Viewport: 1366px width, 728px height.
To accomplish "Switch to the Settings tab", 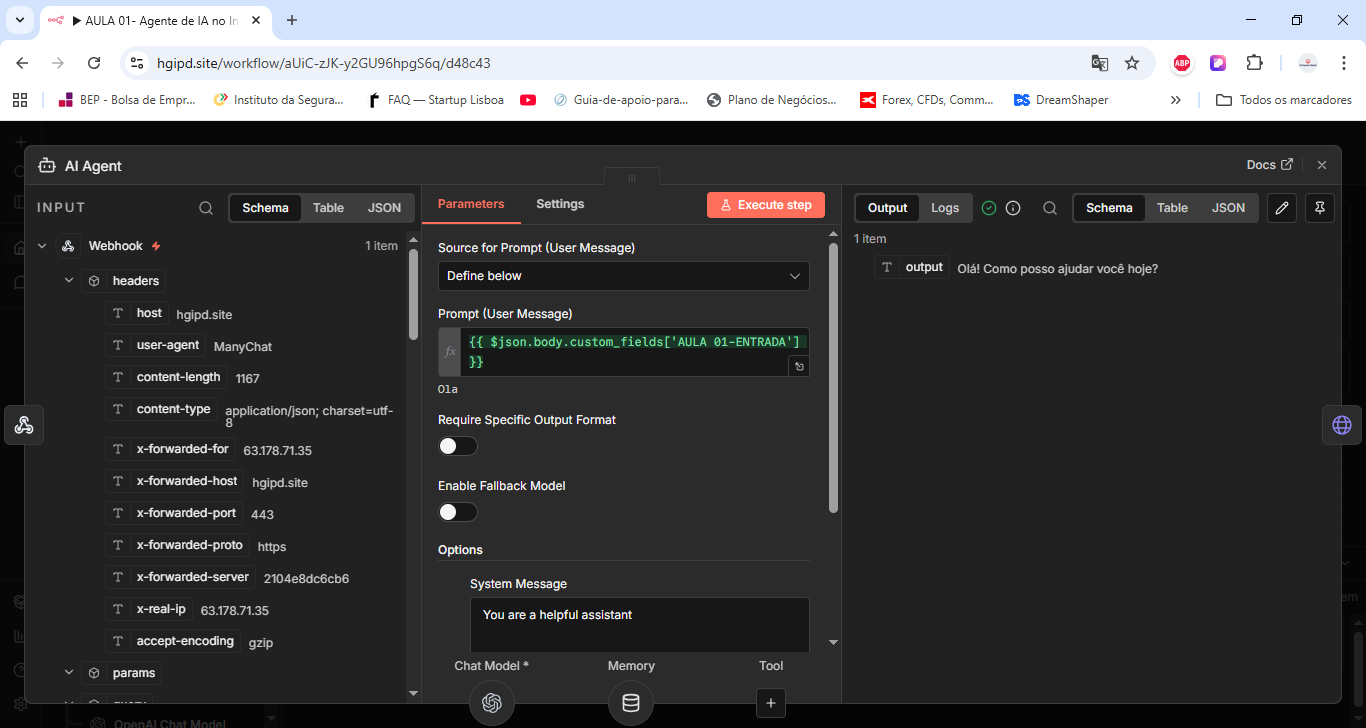I will 560,204.
